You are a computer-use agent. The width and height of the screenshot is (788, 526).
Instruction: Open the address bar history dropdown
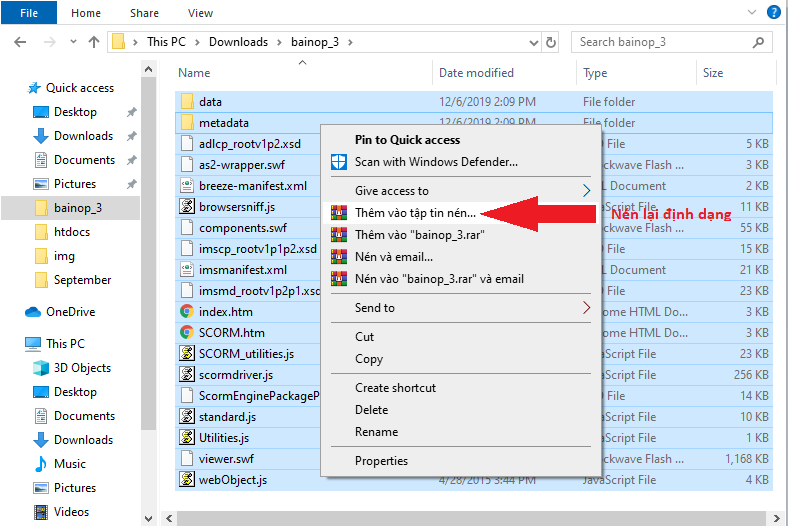tap(534, 43)
